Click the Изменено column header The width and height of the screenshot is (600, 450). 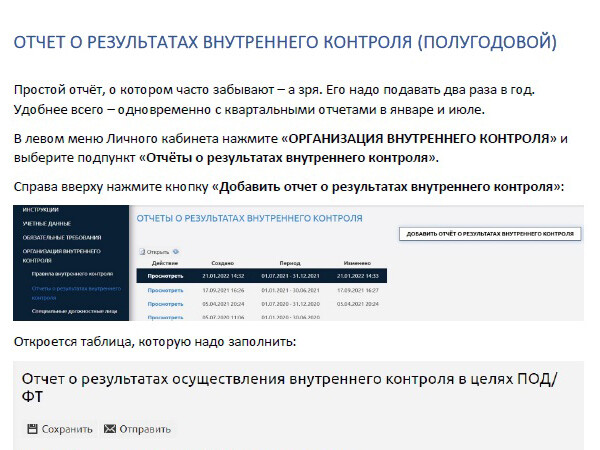point(357,263)
